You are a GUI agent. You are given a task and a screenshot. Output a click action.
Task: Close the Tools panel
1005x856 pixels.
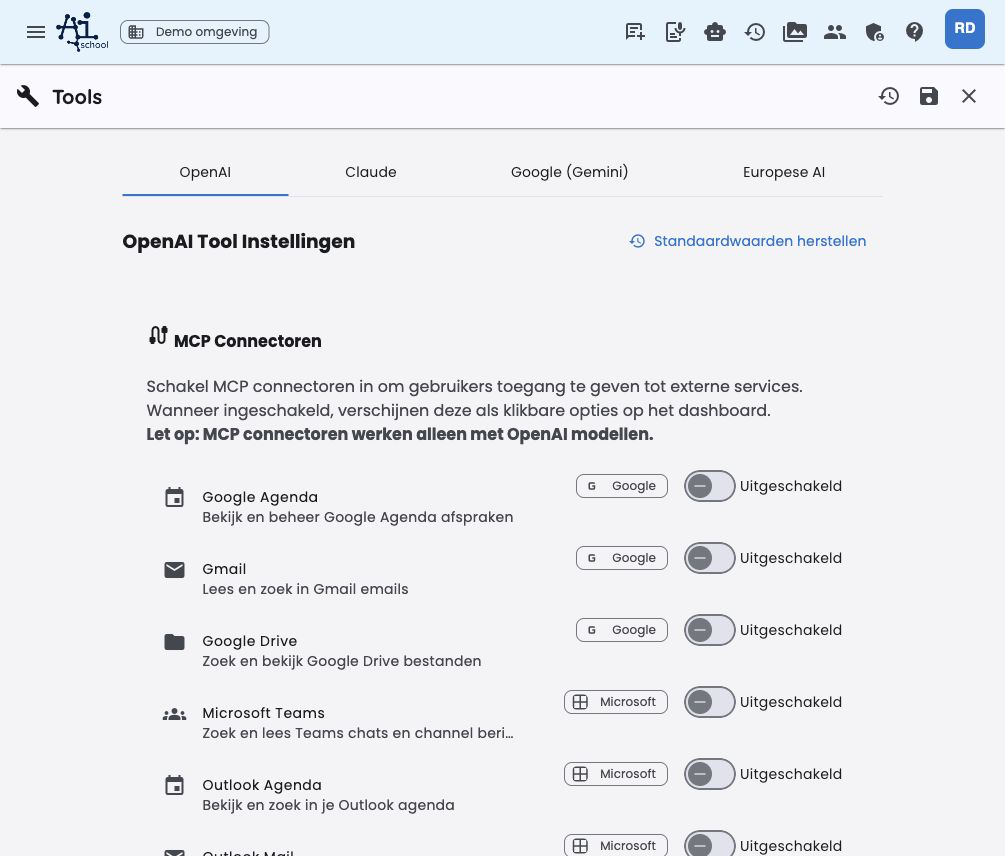click(x=968, y=96)
